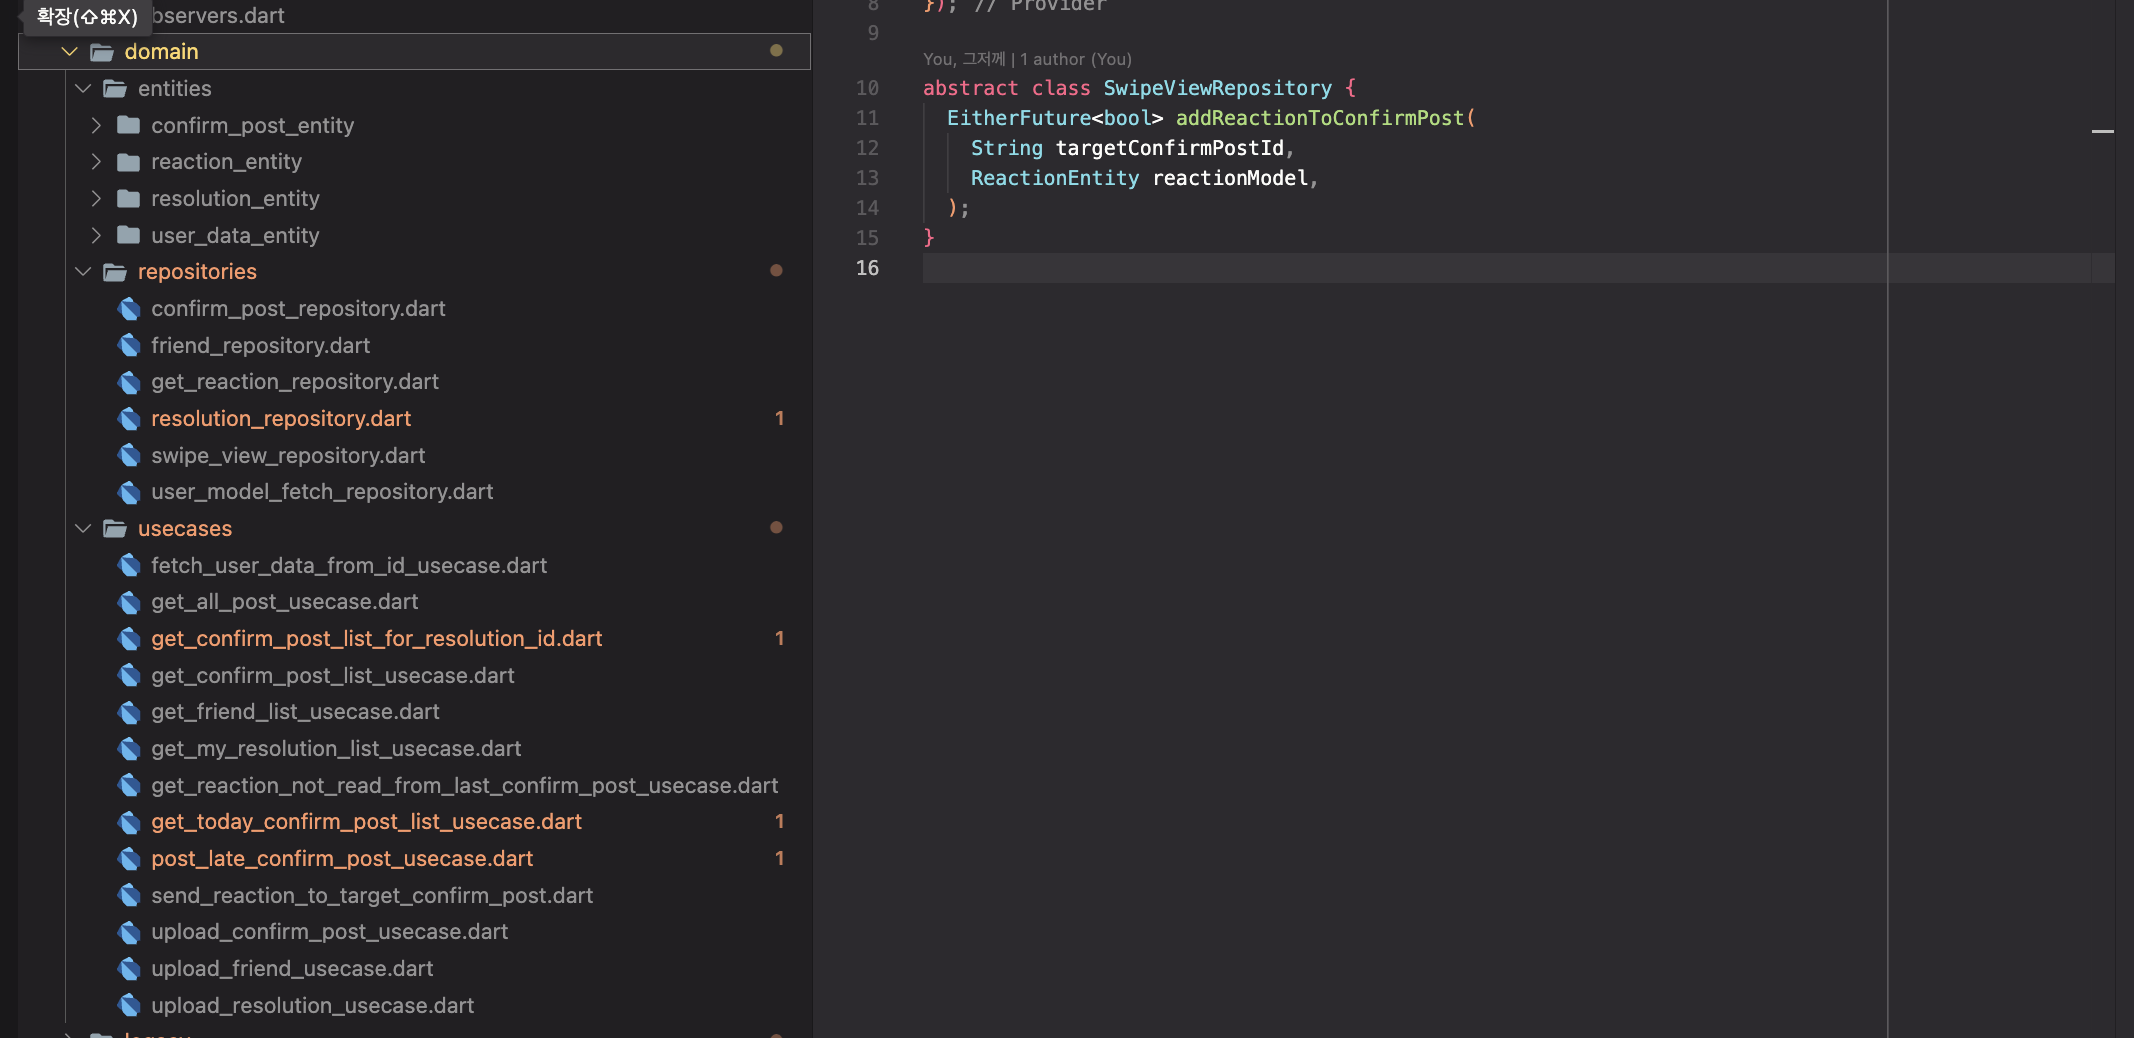Screen dimensions: 2134x1038
Task: Click Dart icon of upload_confirm_post_usecase.dart
Action: coord(129,932)
